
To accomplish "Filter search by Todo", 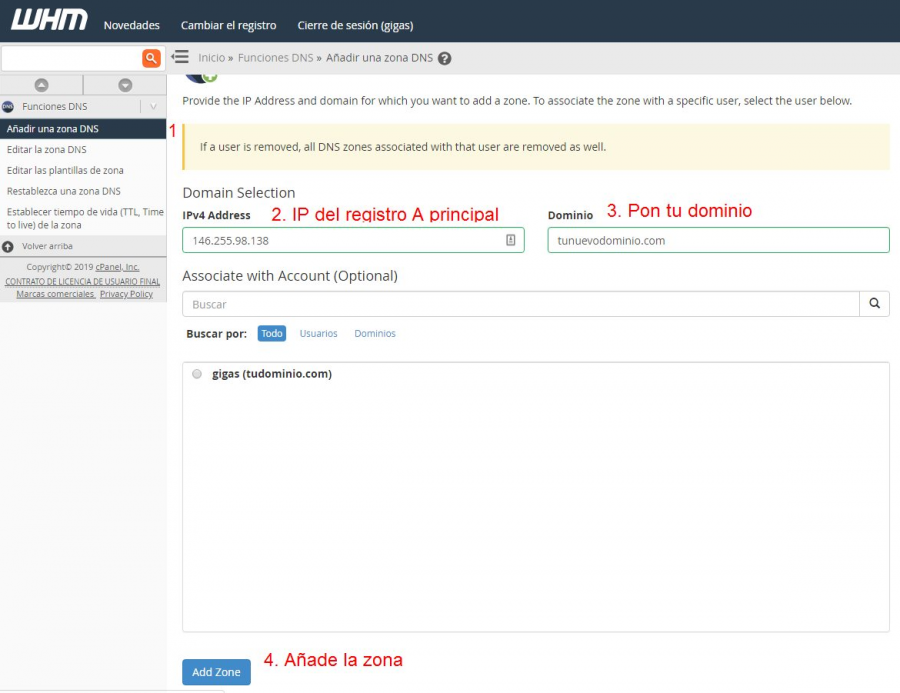I will (272, 333).
